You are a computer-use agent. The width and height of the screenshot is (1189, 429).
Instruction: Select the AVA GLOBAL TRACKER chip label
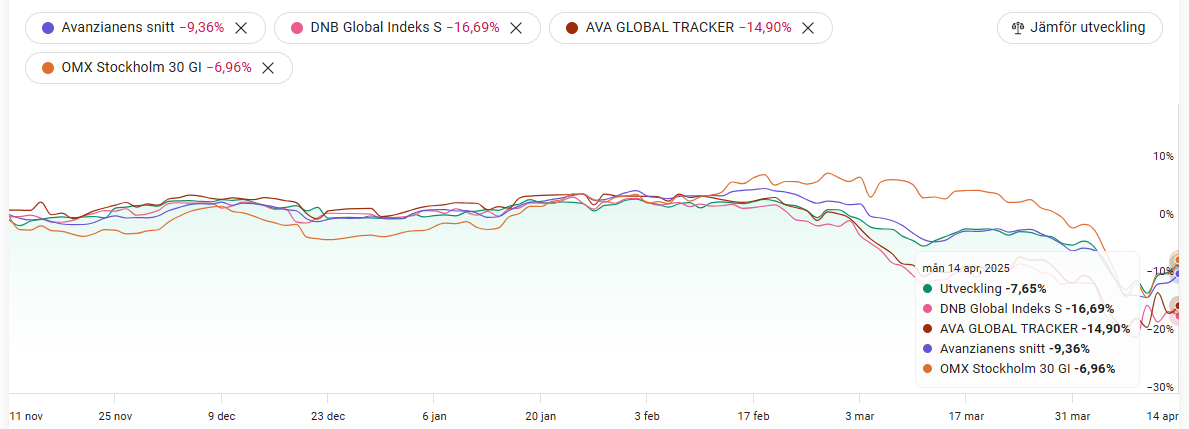pos(661,28)
